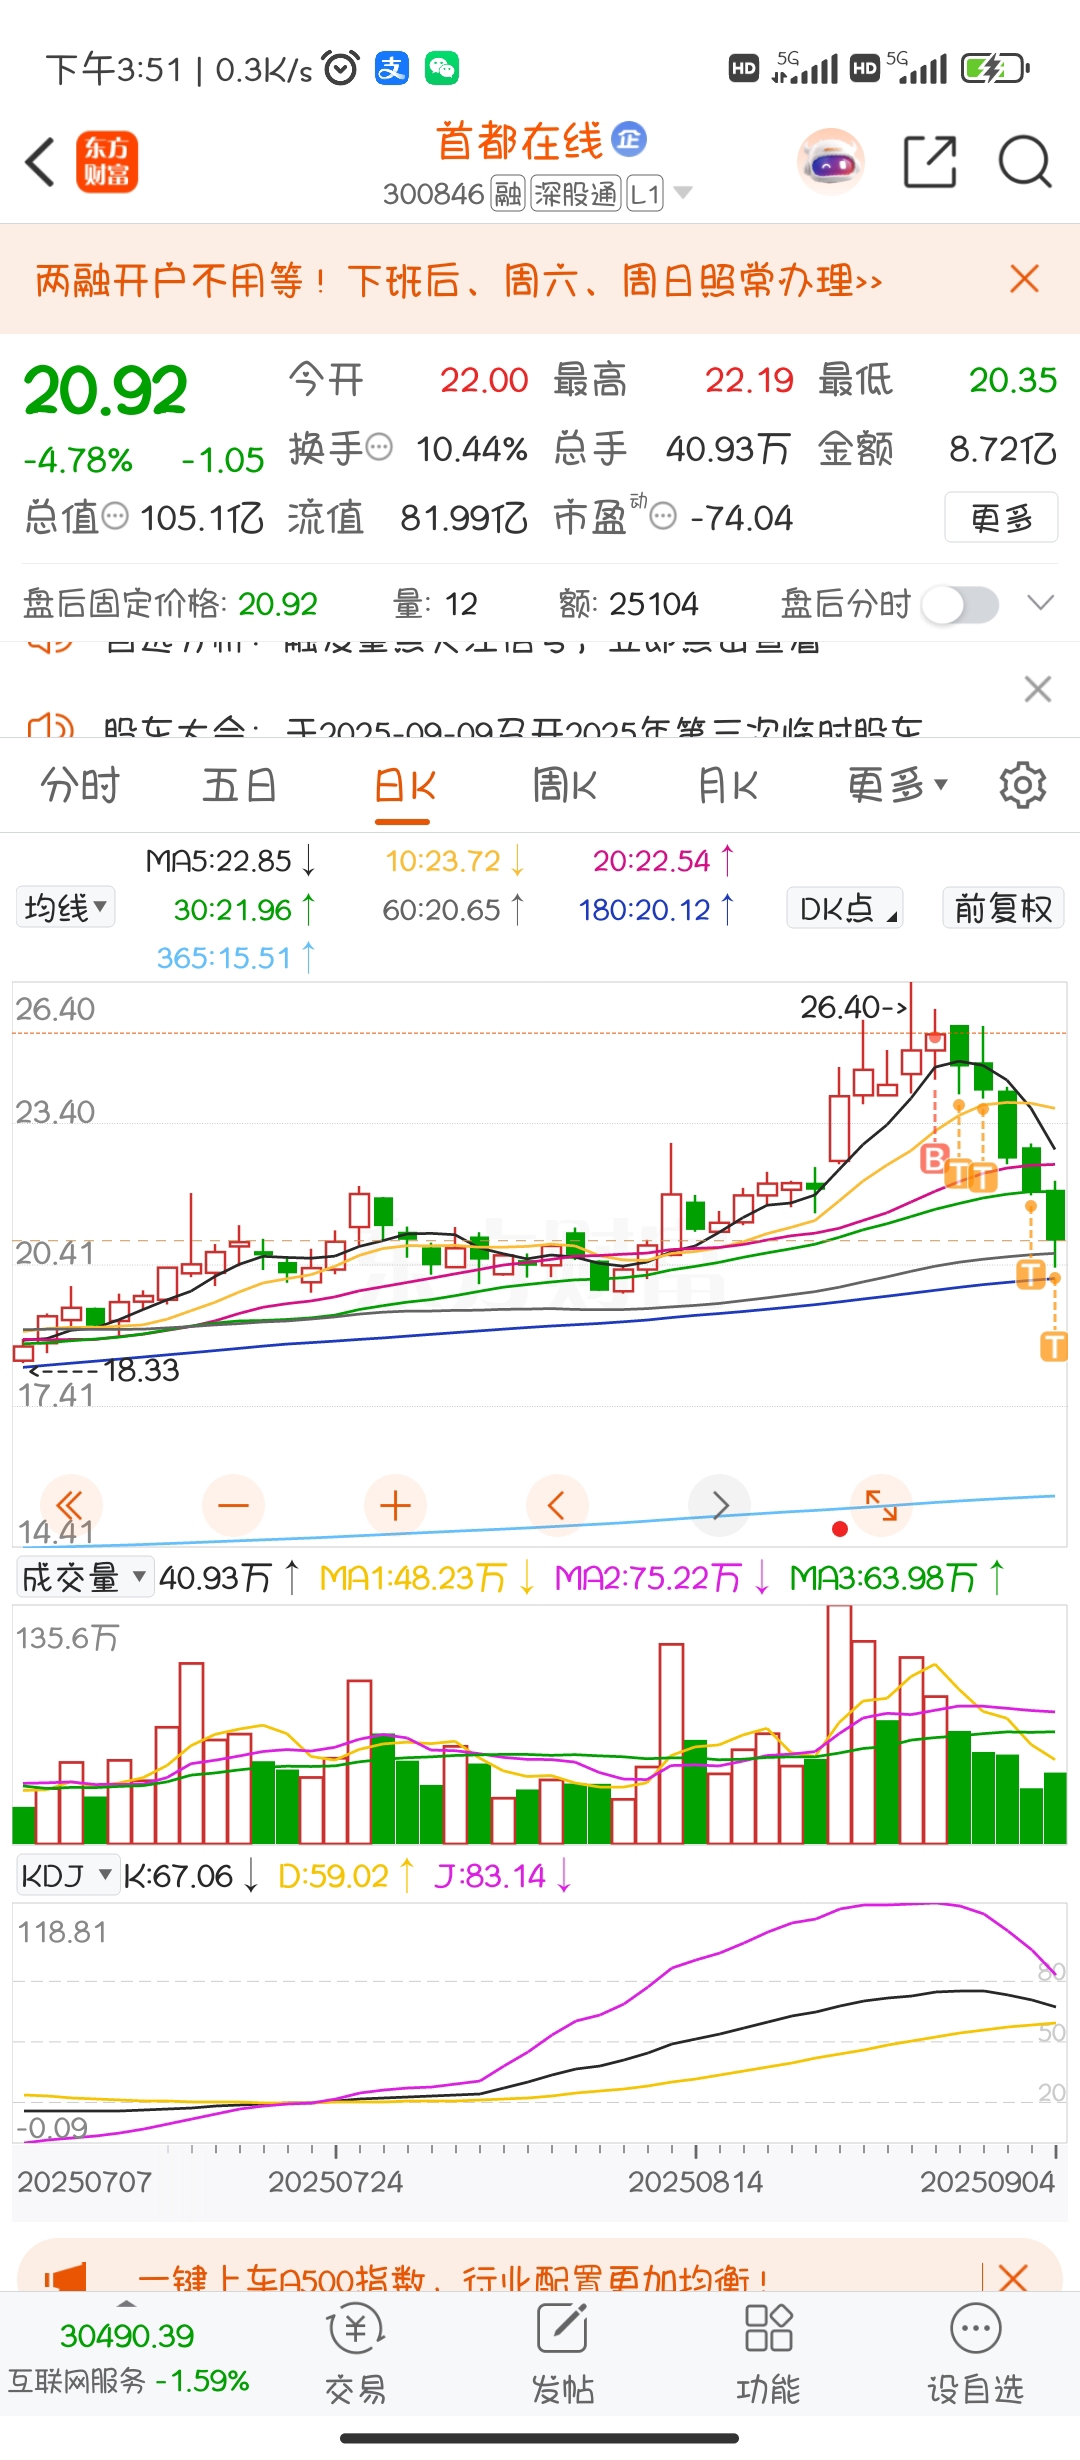This screenshot has height=2460, width=1080.
Task: Select the 日K tab
Action: 404,785
